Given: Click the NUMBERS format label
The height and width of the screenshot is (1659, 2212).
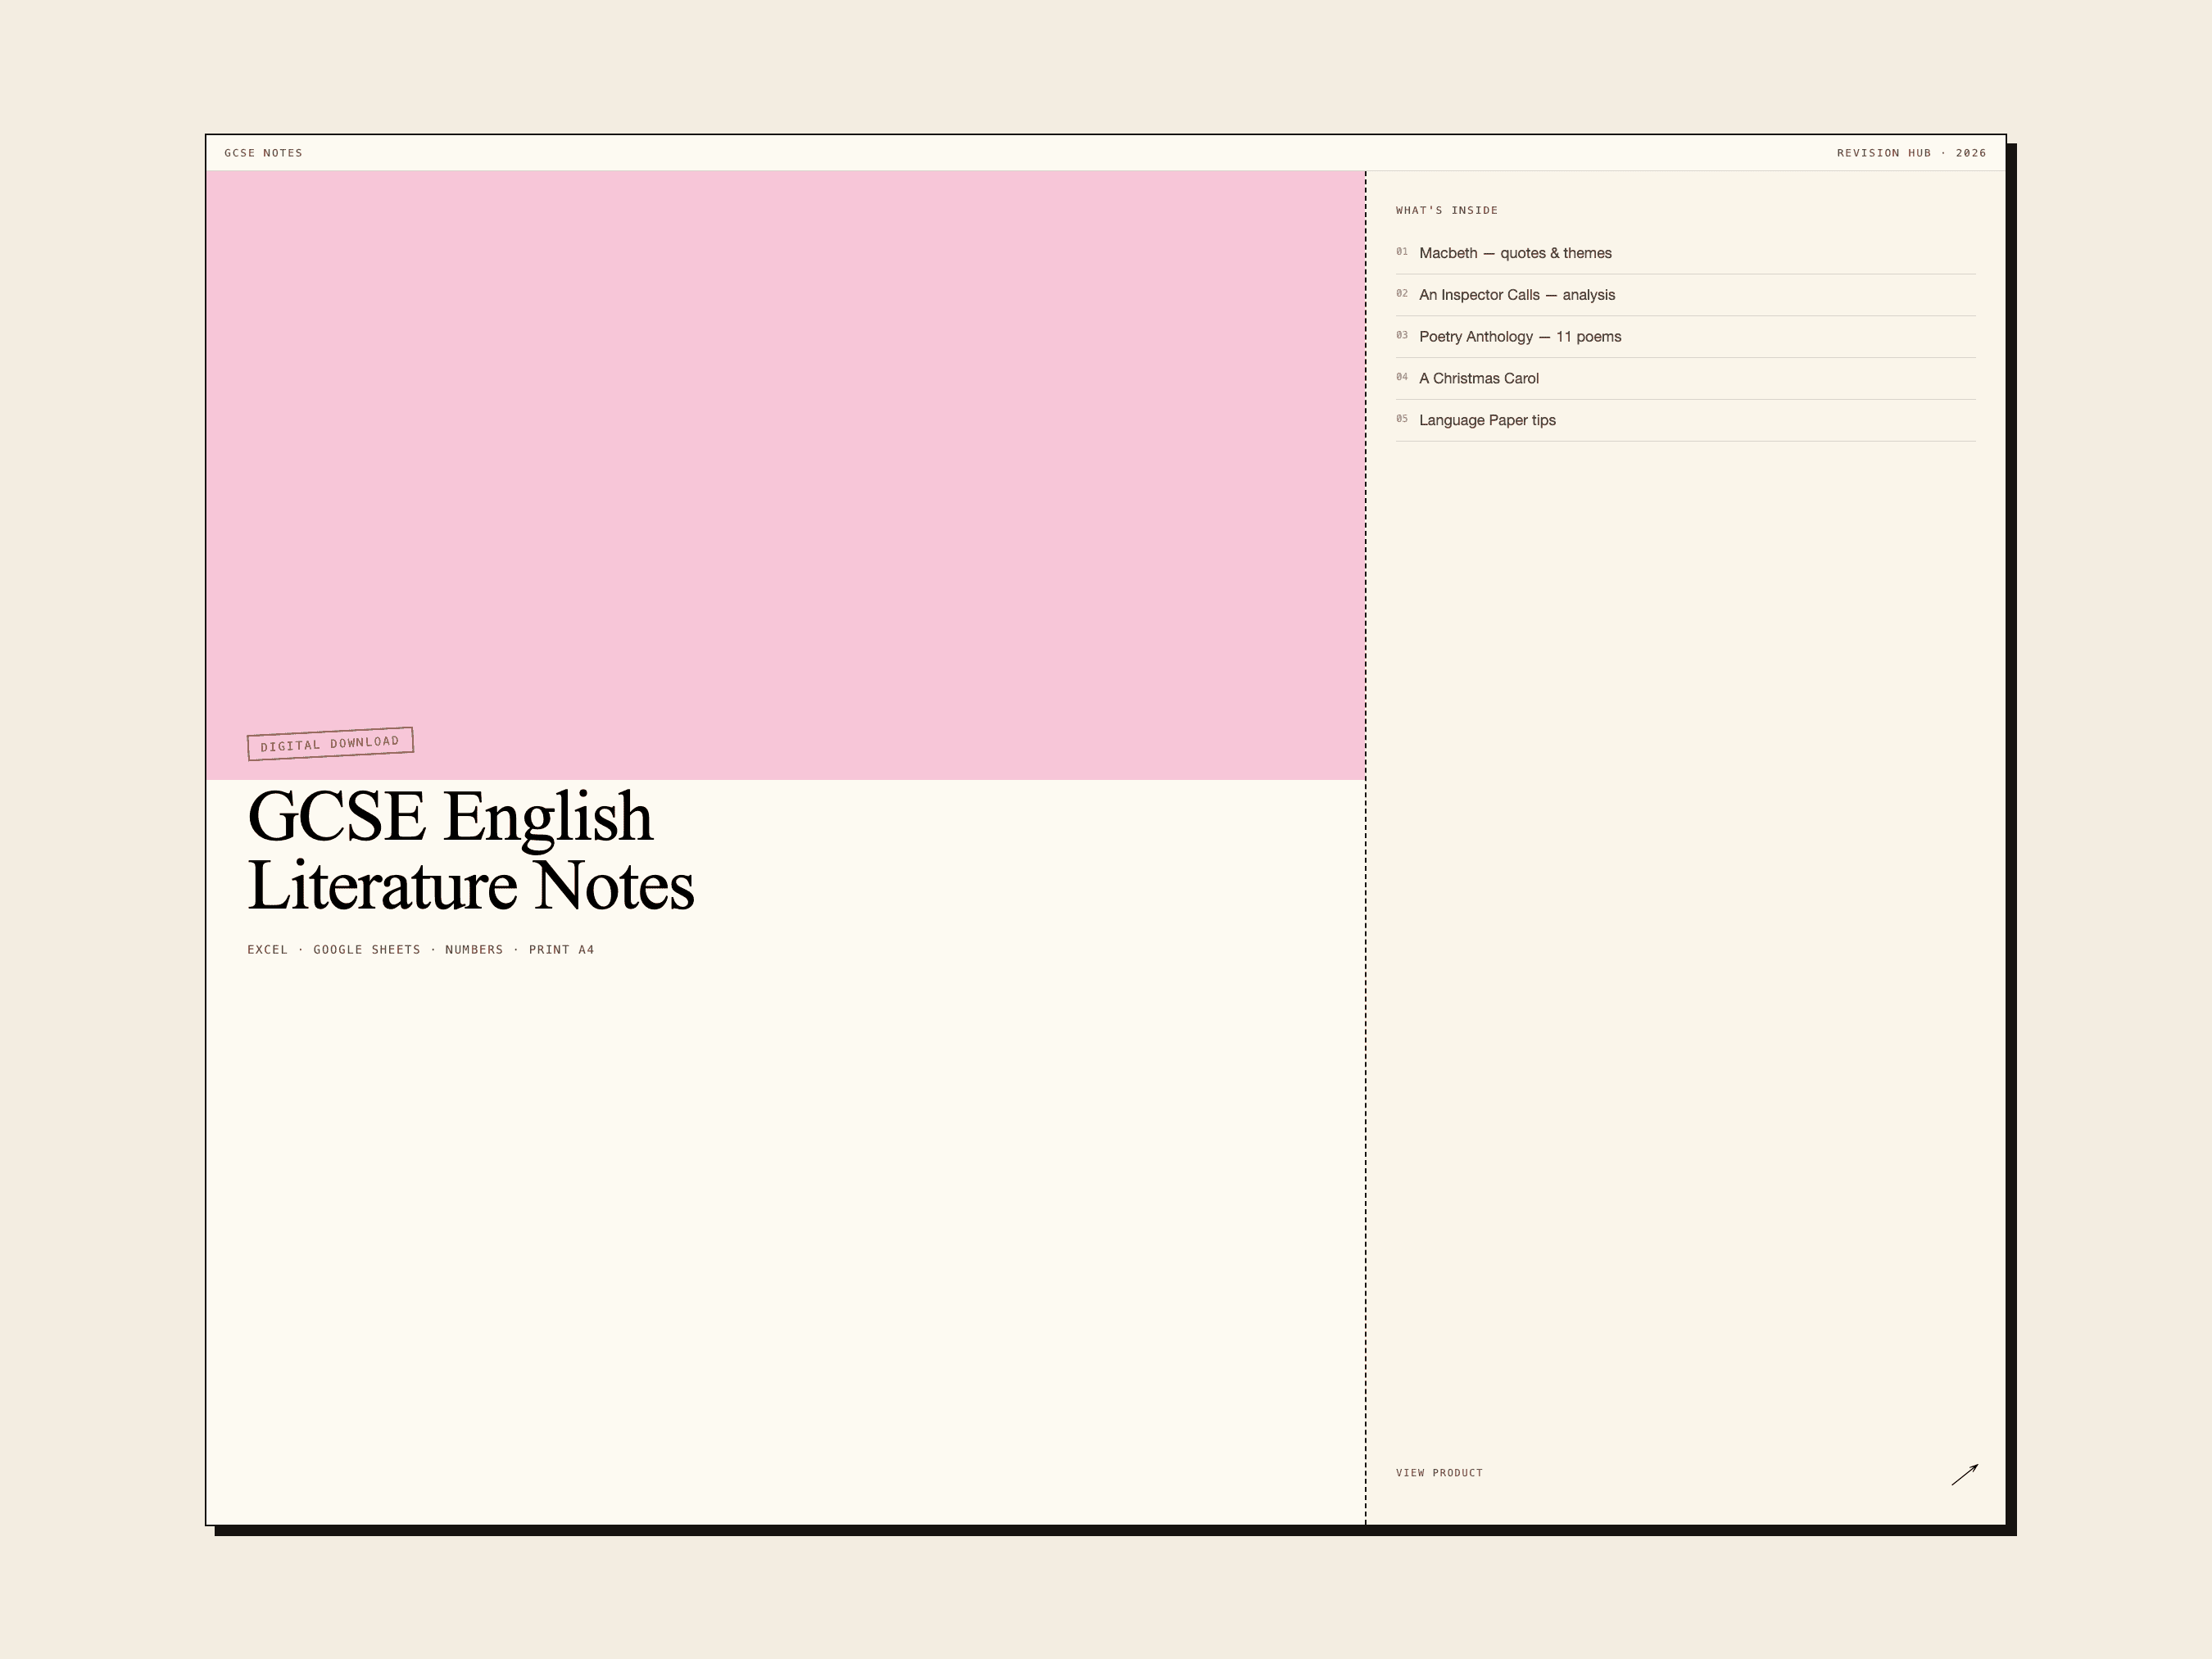Looking at the screenshot, I should click(474, 950).
